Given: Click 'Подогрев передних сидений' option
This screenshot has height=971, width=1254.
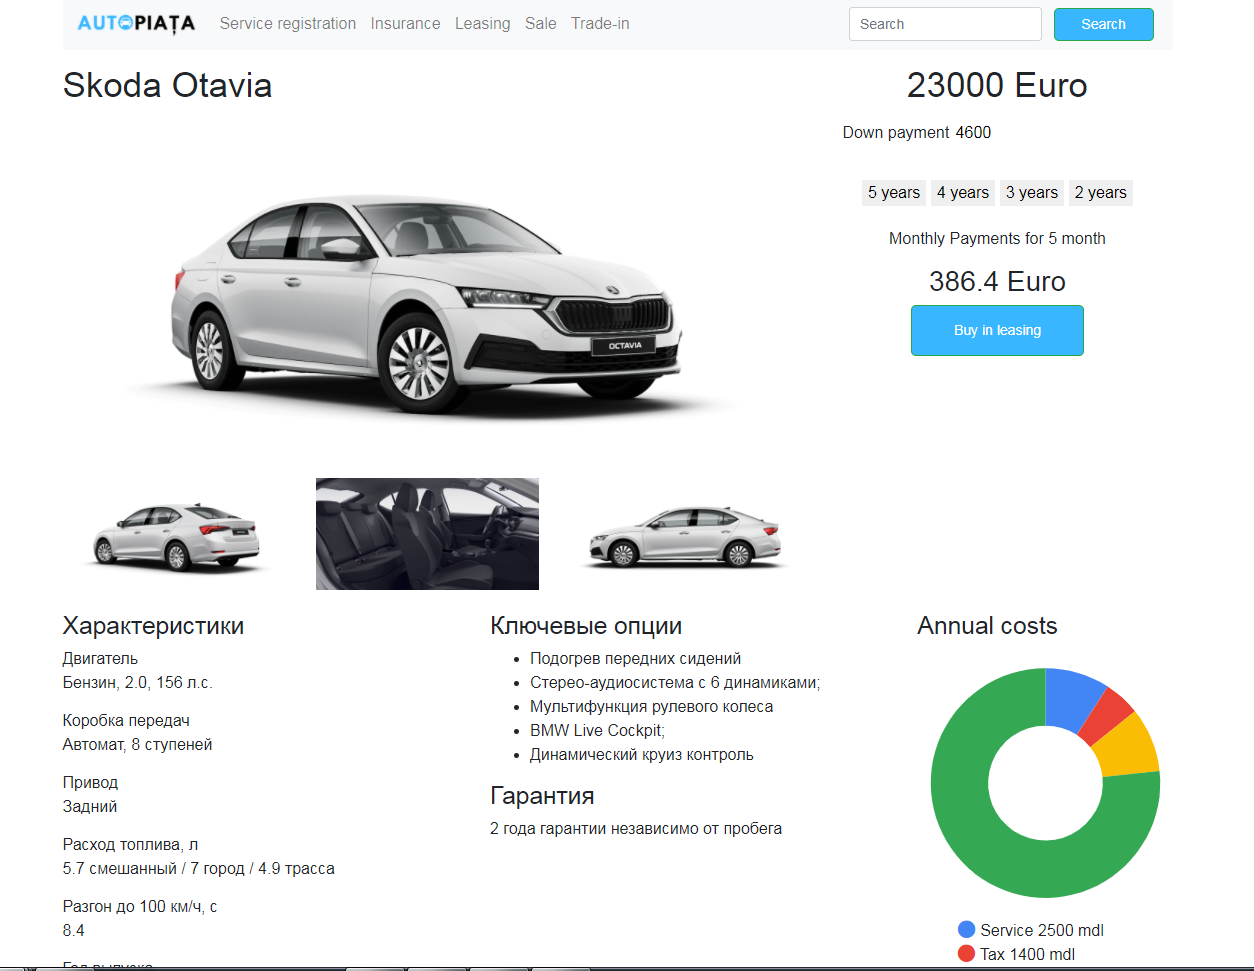Looking at the screenshot, I should click(636, 658).
